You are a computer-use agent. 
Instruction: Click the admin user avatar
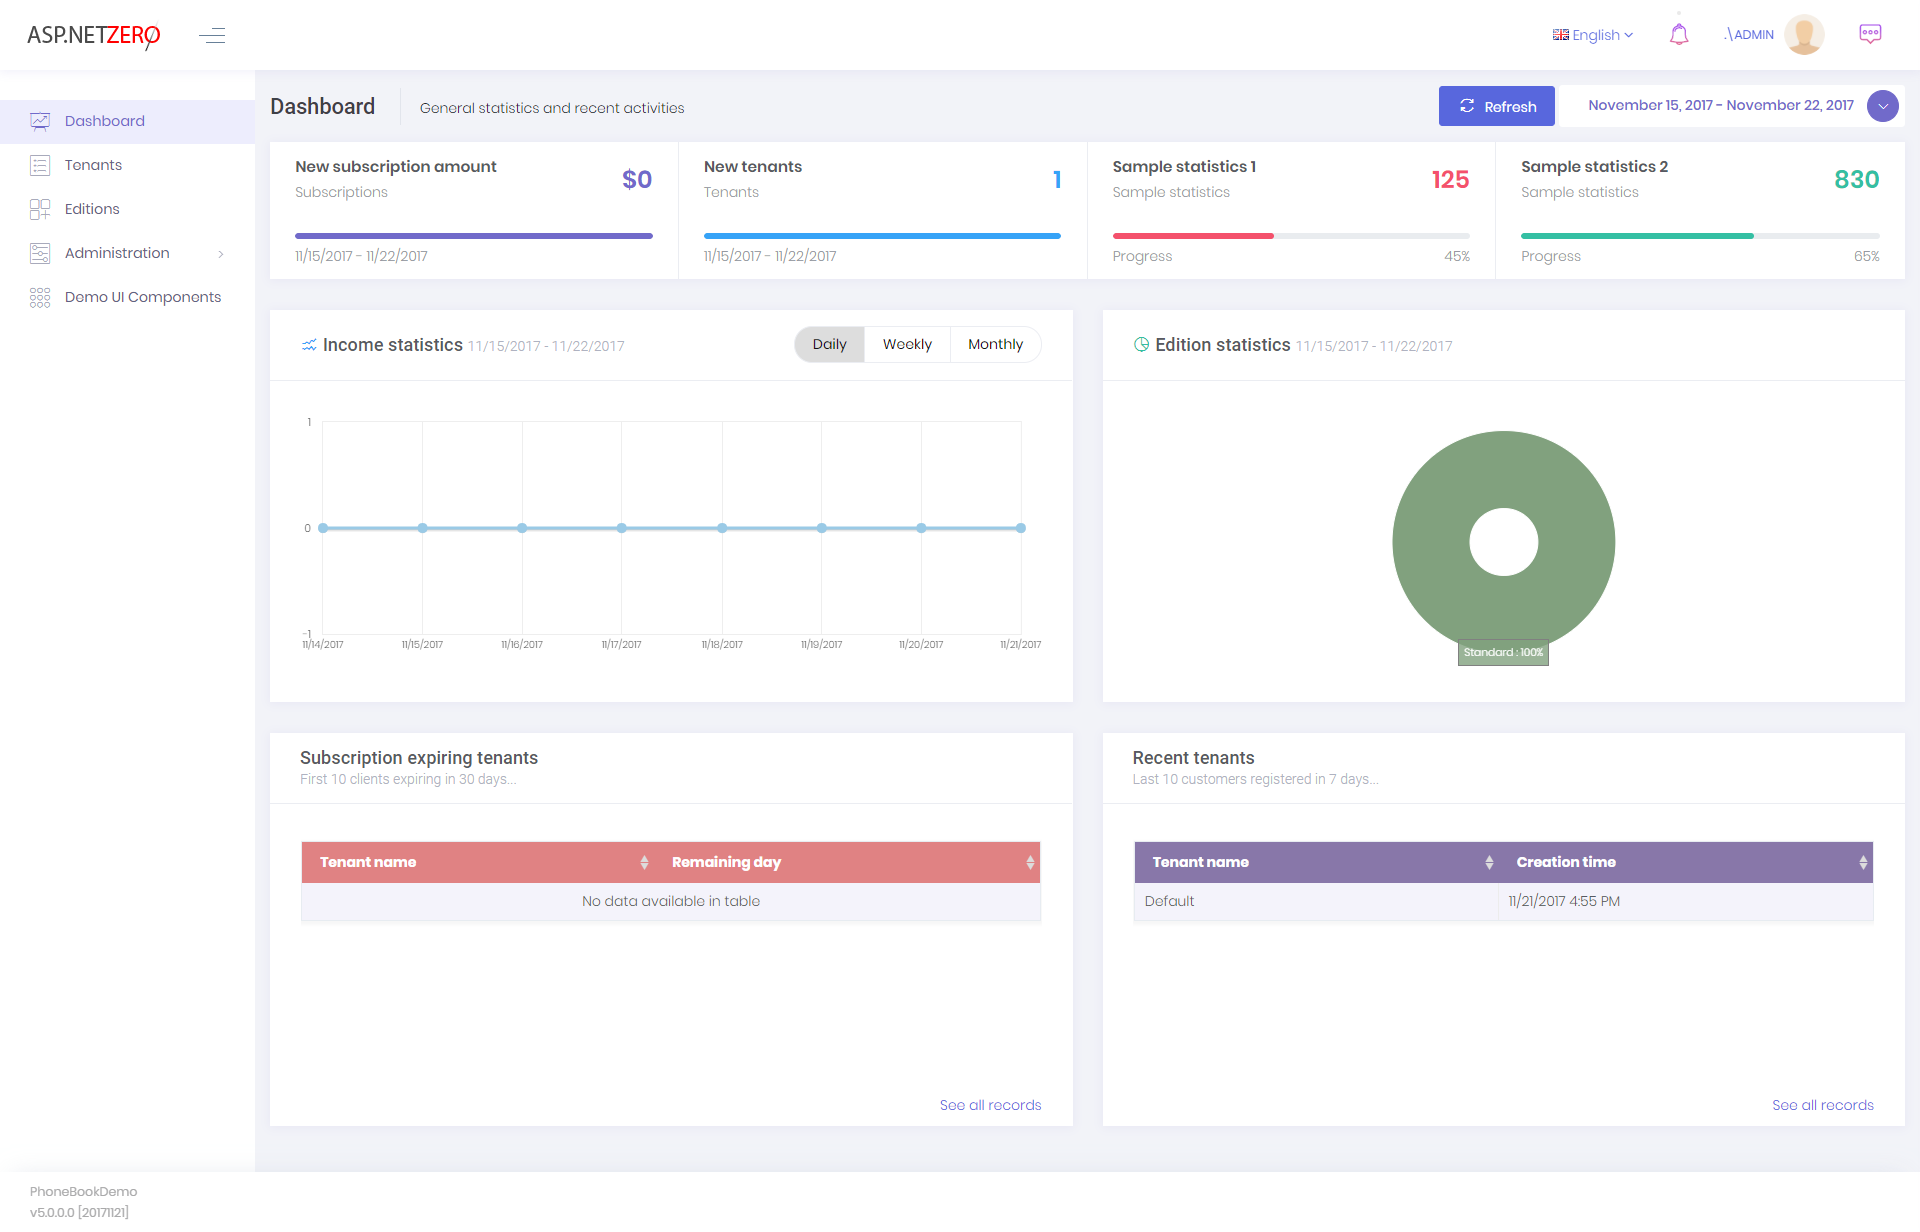pyautogui.click(x=1803, y=35)
